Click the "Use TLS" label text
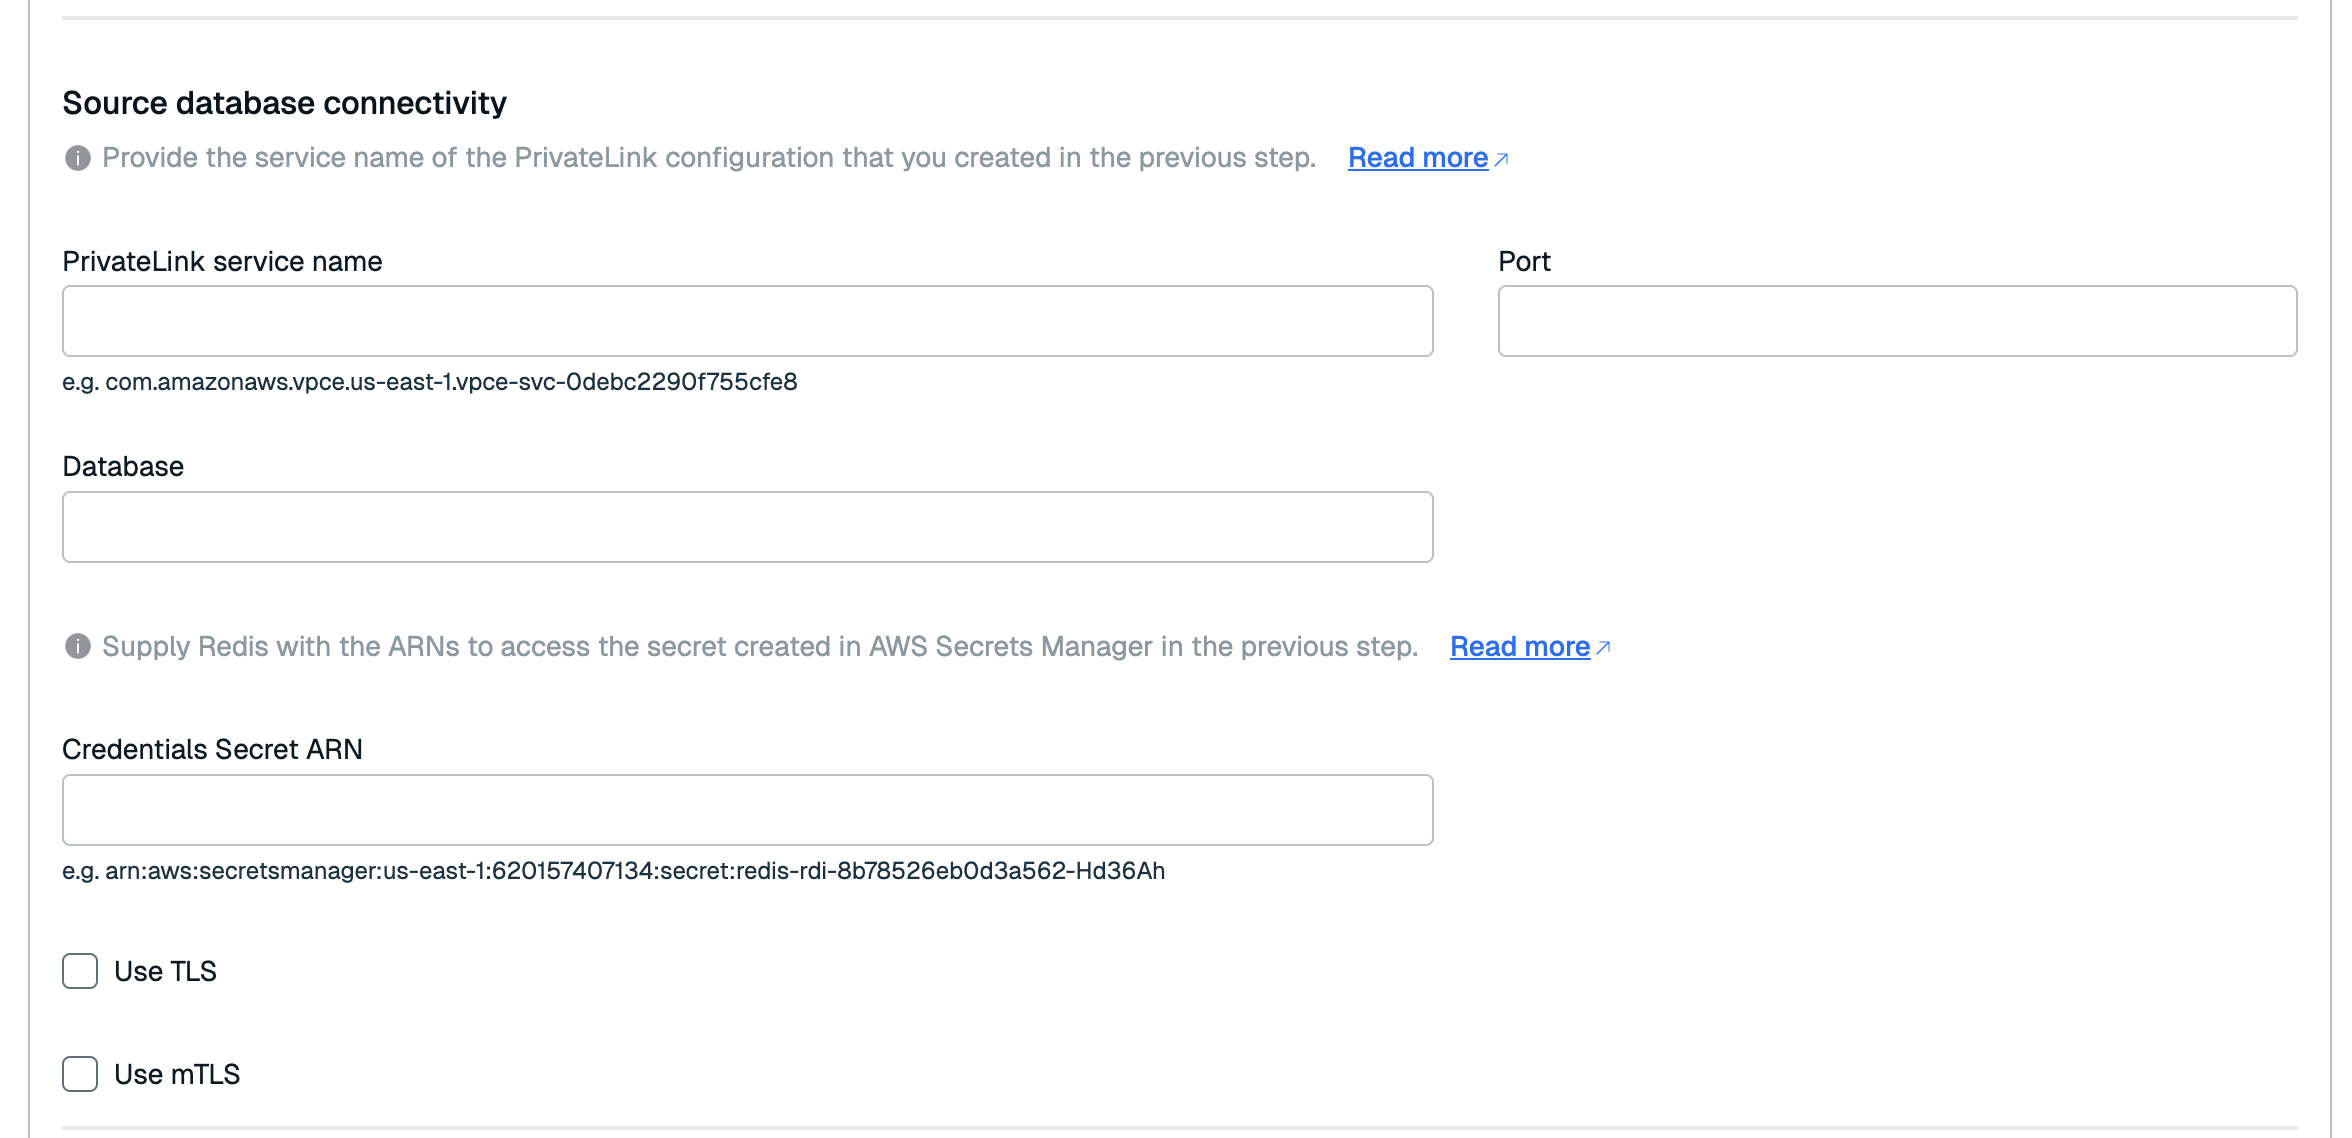The height and width of the screenshot is (1138, 2352). click(x=165, y=972)
